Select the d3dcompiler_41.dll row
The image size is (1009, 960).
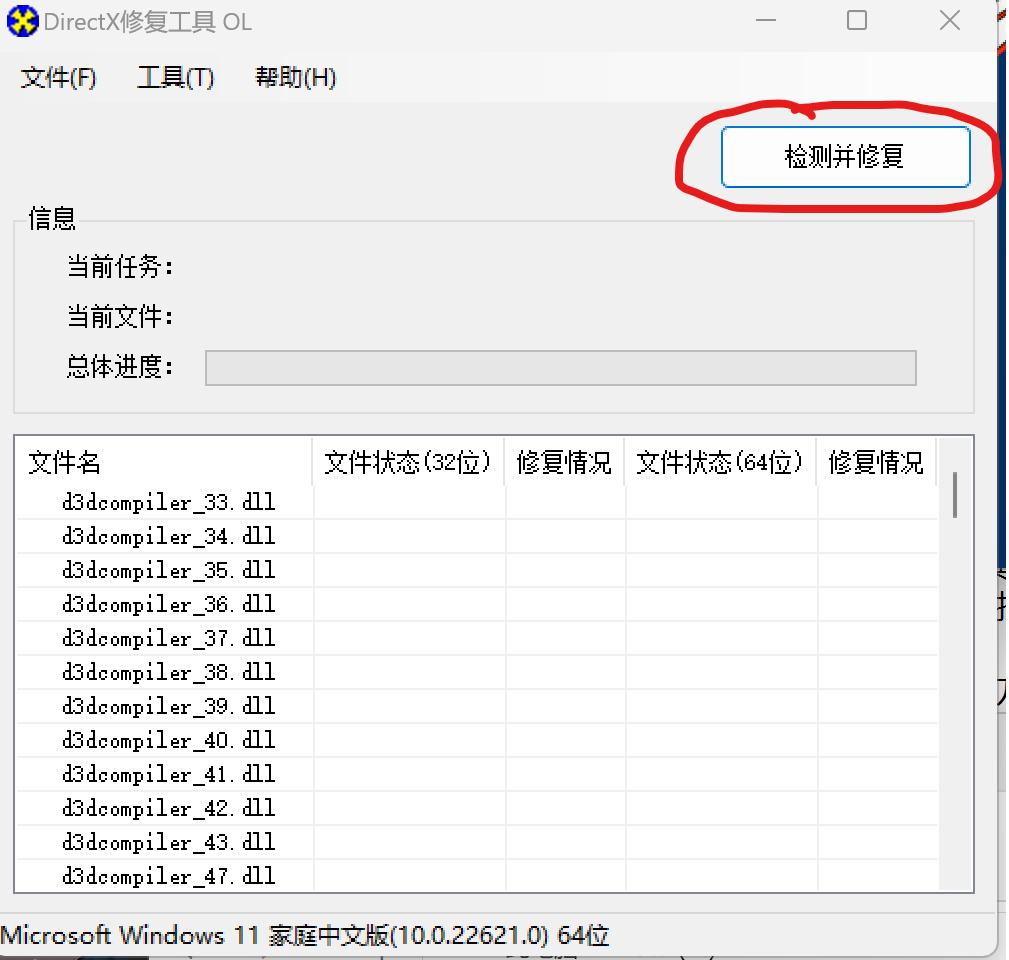476,775
